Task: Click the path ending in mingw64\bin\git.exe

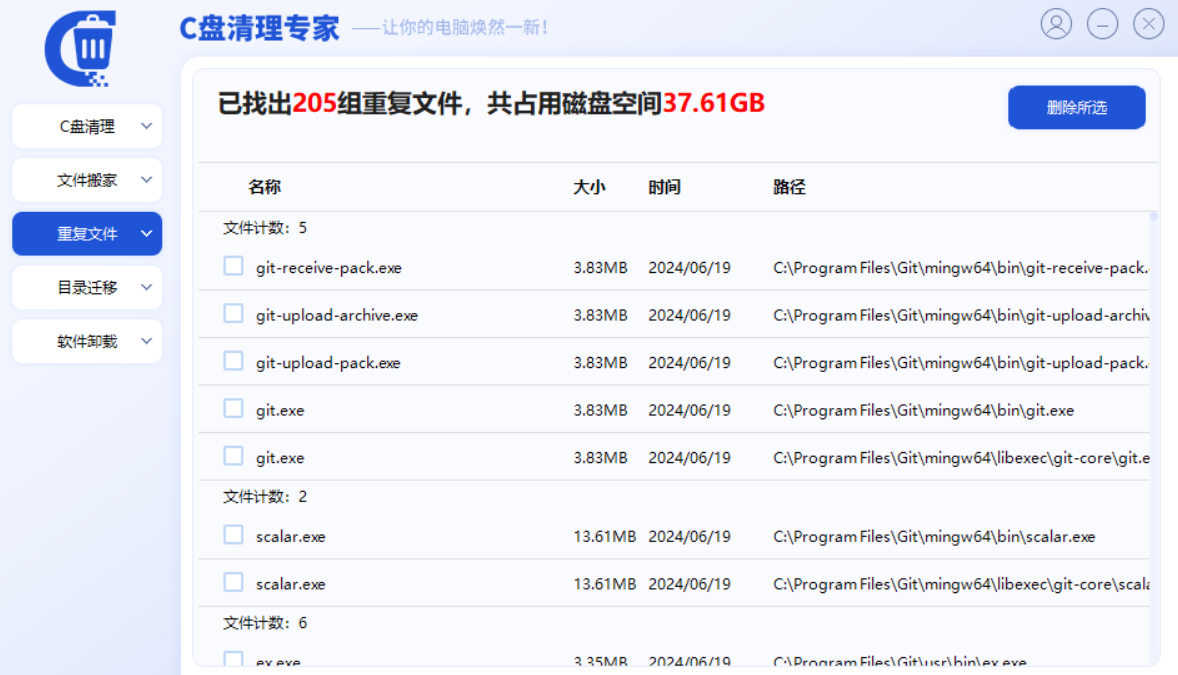Action: (923, 410)
